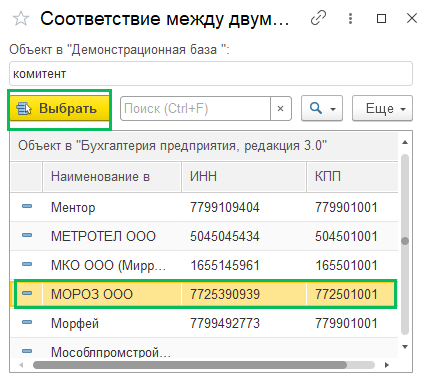This screenshot has width=423, height=378.
Task: Click the vertical scrollbar up arrow
Action: coord(405,142)
